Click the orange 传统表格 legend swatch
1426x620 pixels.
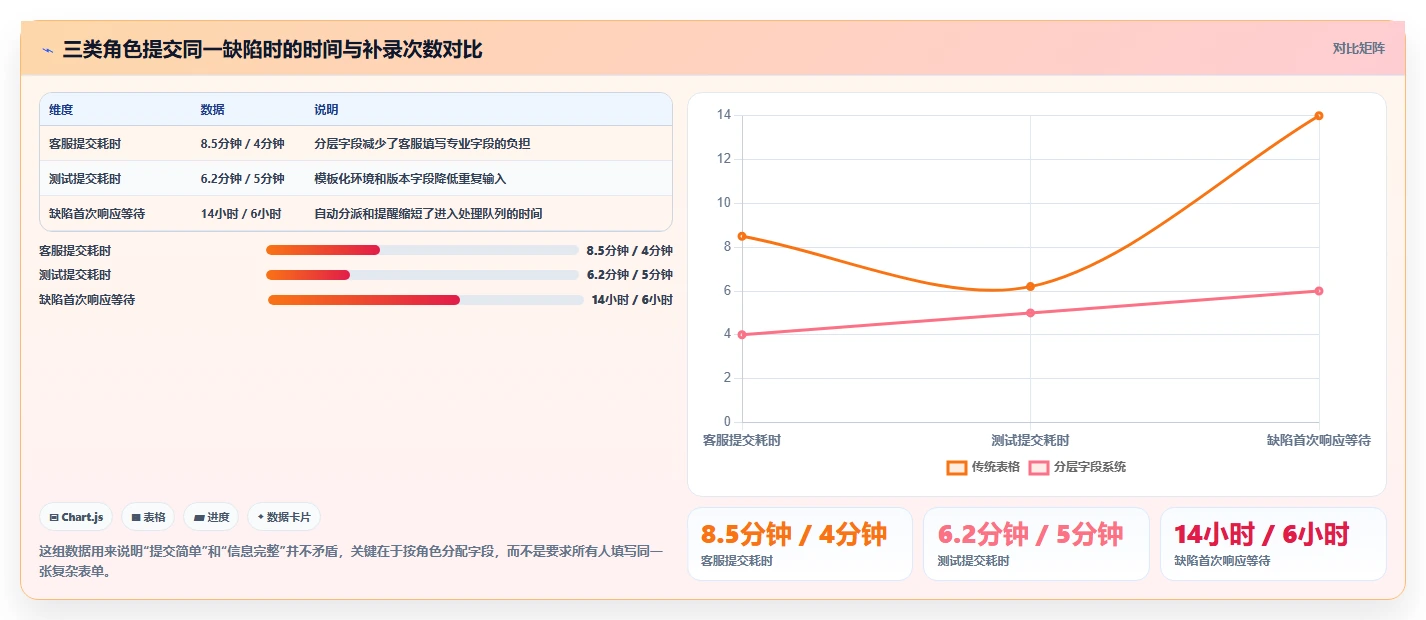click(957, 467)
